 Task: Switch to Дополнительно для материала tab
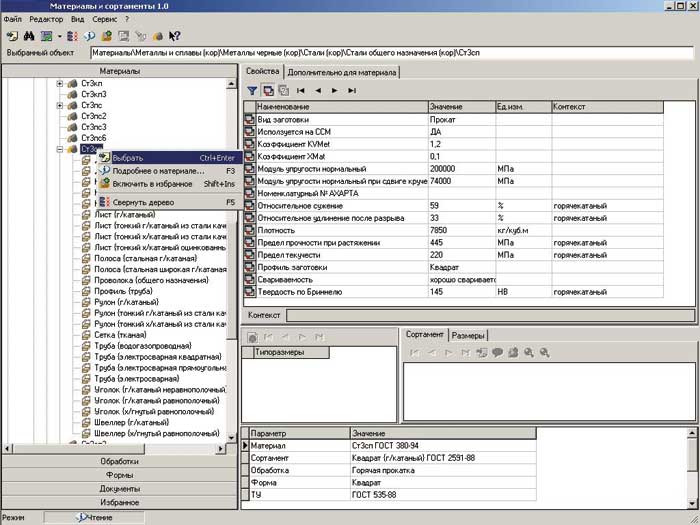click(342, 72)
